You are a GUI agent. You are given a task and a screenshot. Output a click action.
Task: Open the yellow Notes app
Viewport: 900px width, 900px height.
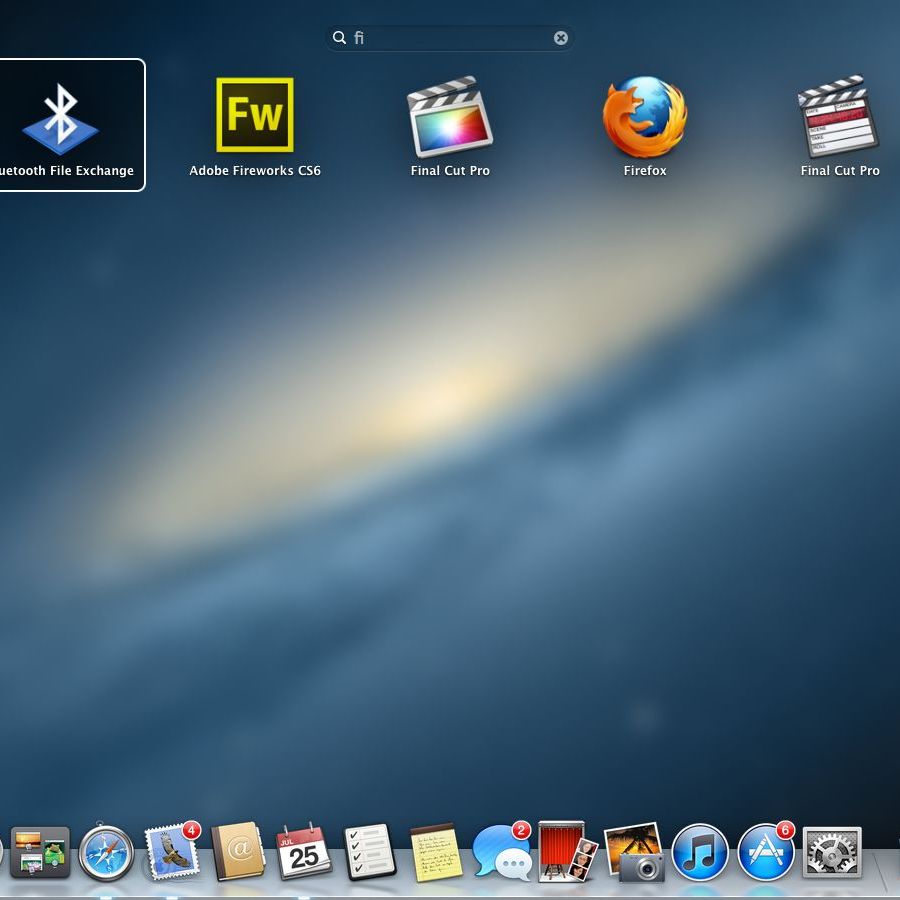pyautogui.click(x=436, y=853)
